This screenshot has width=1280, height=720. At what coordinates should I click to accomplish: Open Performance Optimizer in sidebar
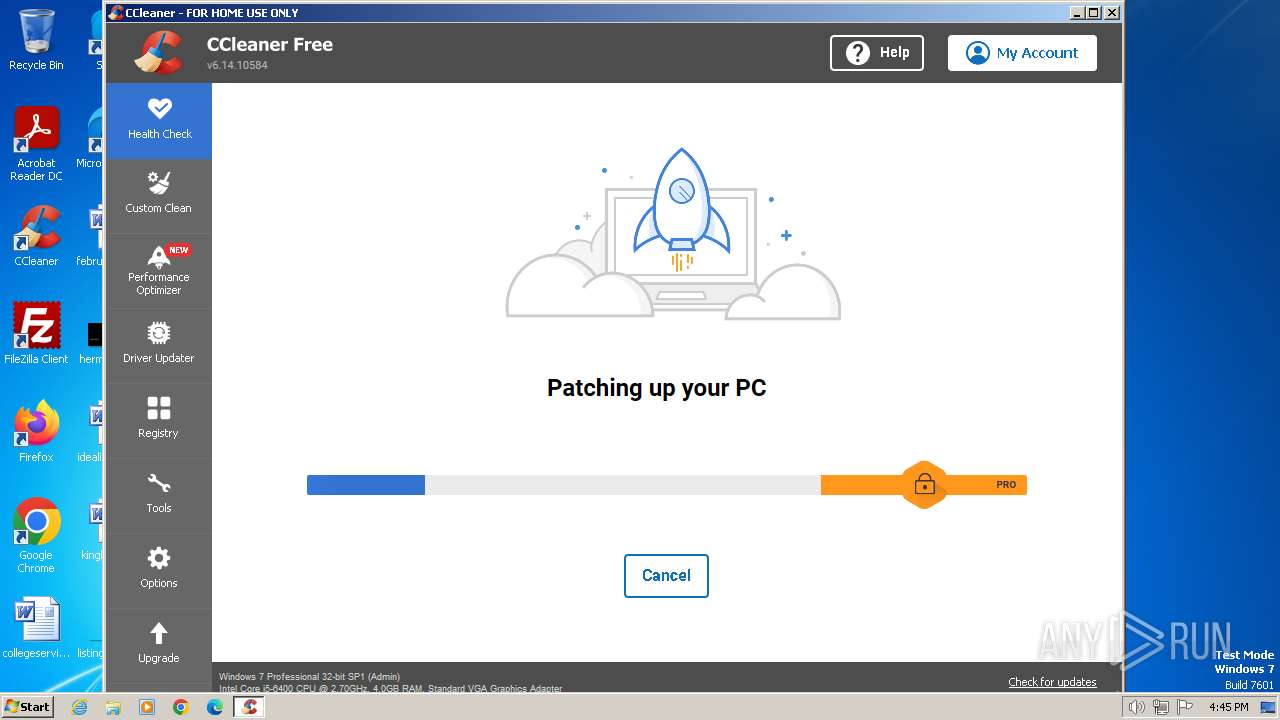click(159, 270)
